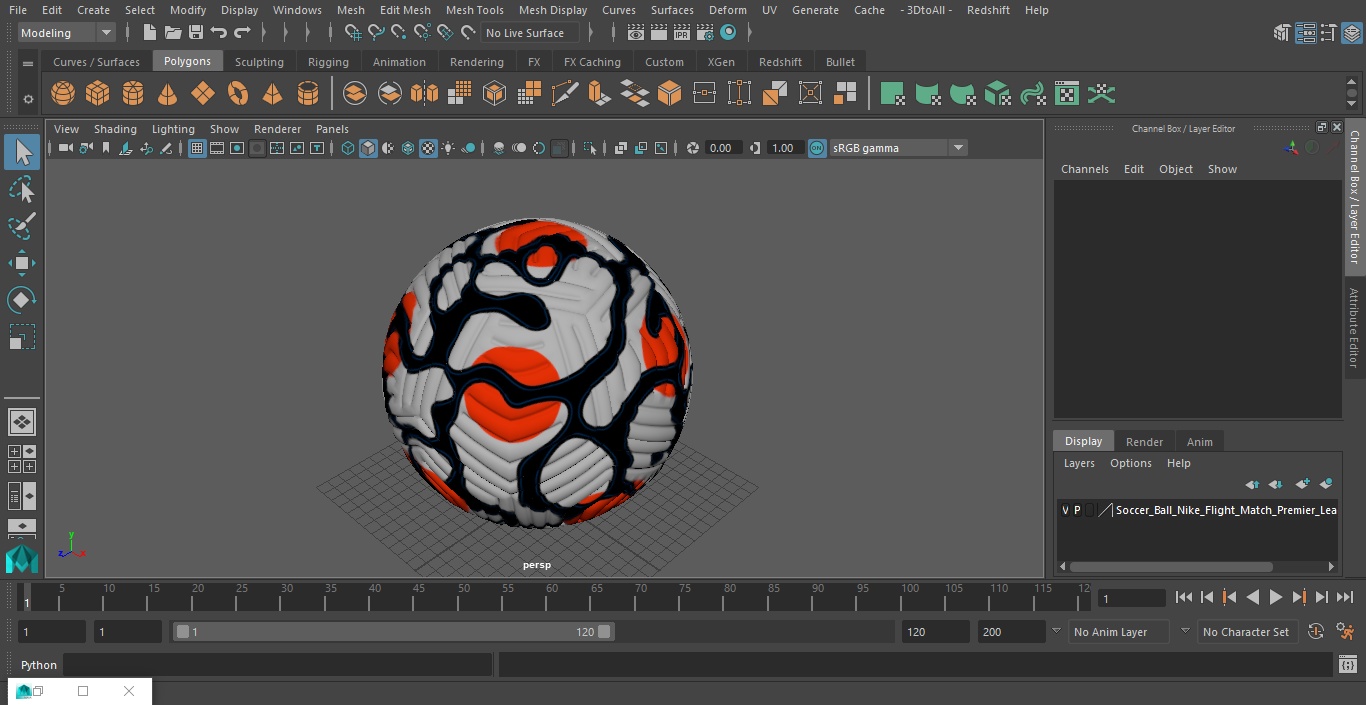Open Render View clapperboard icon
1366x705 pixels.
click(x=636, y=33)
